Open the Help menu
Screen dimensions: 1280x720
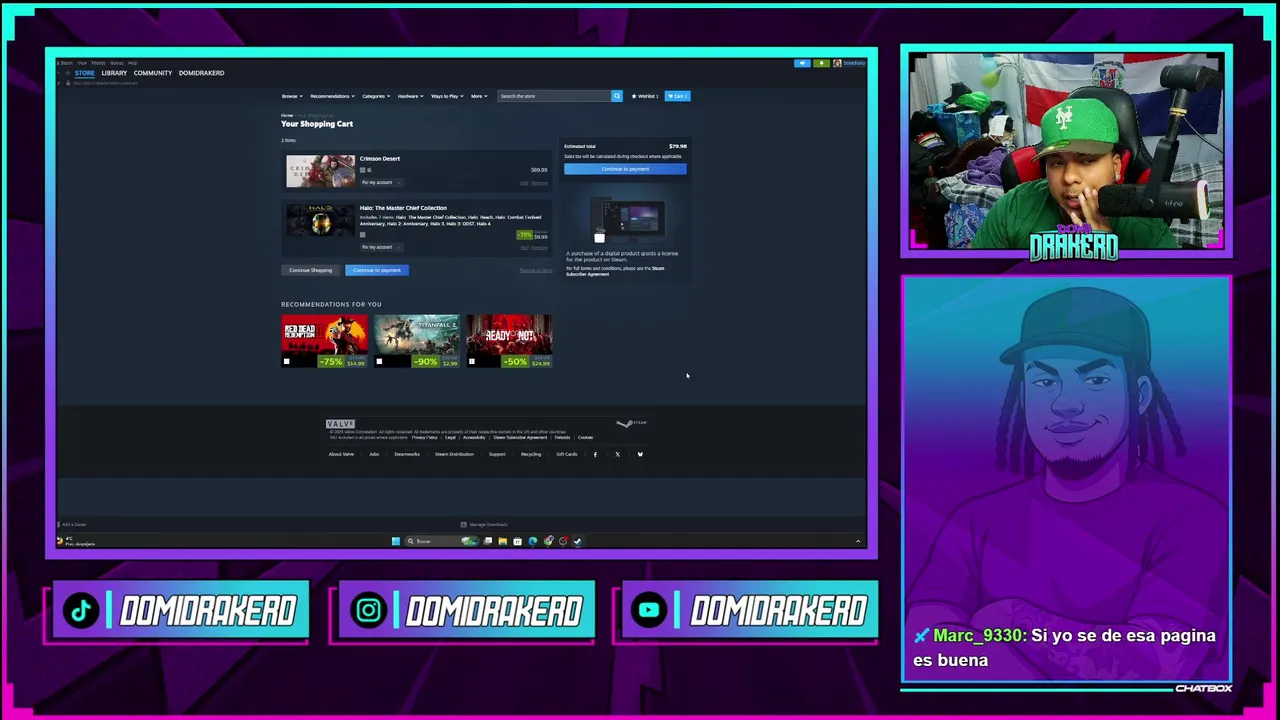tap(133, 63)
